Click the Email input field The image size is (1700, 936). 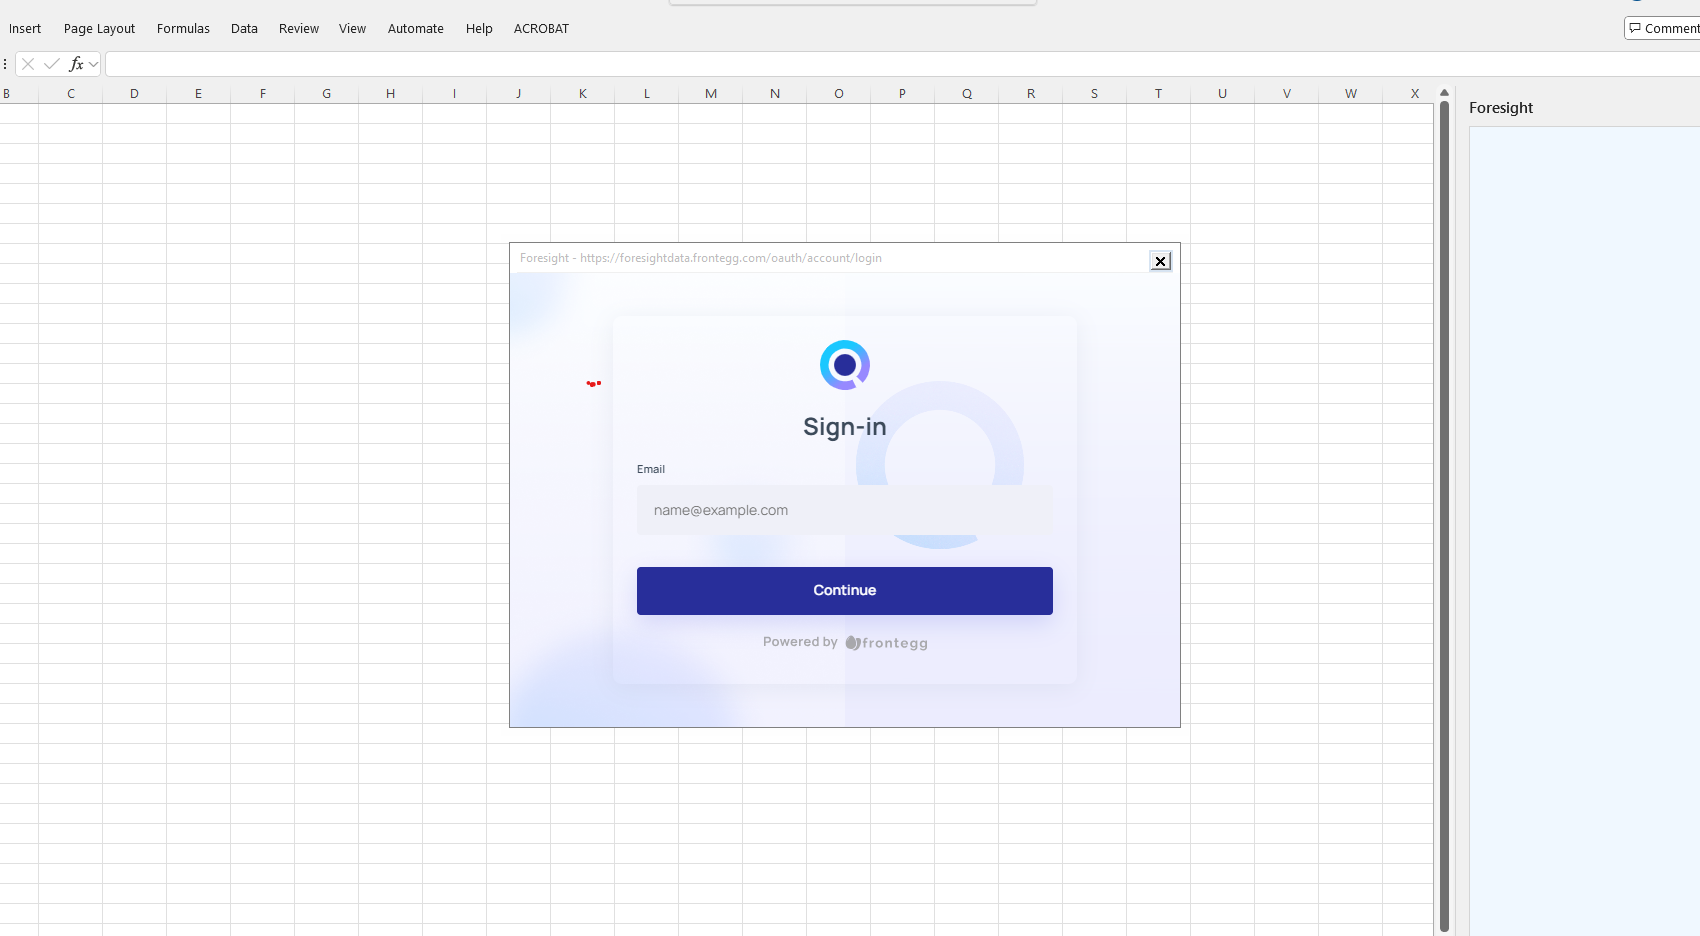[845, 510]
